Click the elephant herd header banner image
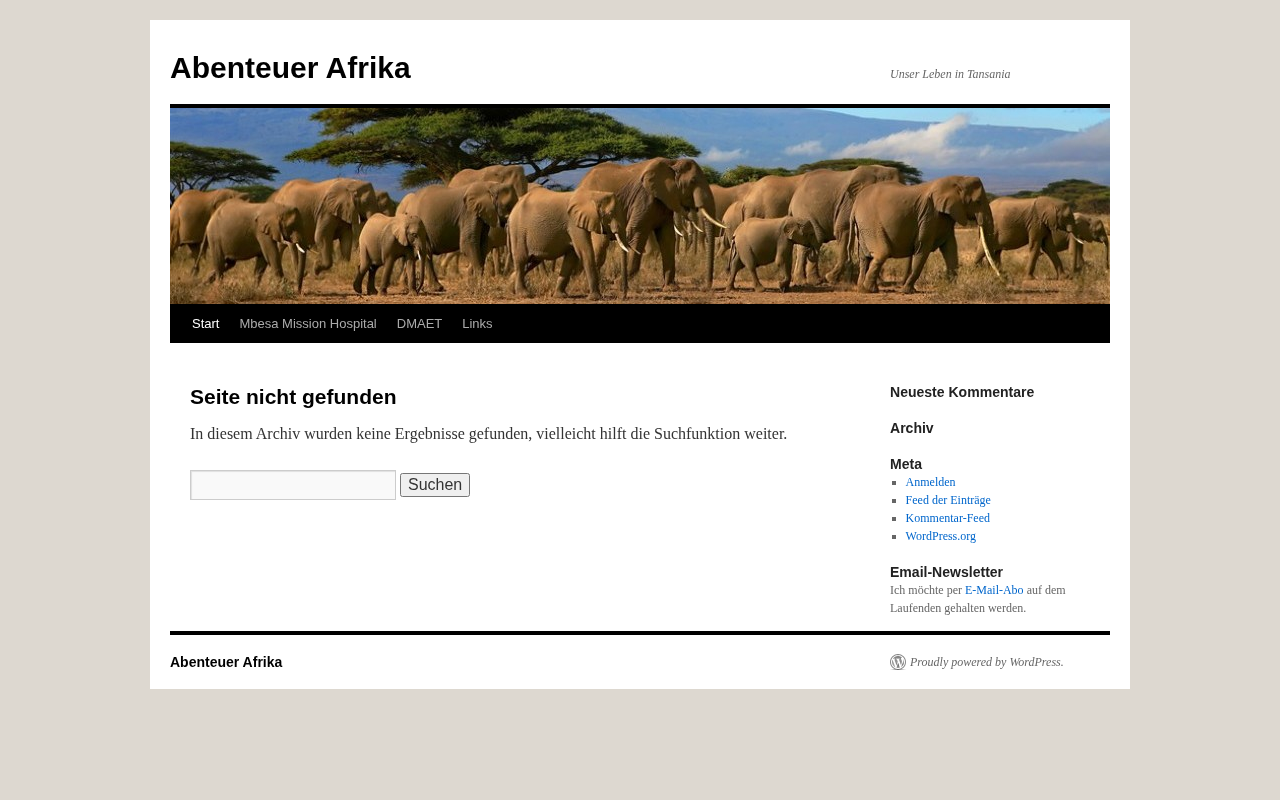 [640, 206]
